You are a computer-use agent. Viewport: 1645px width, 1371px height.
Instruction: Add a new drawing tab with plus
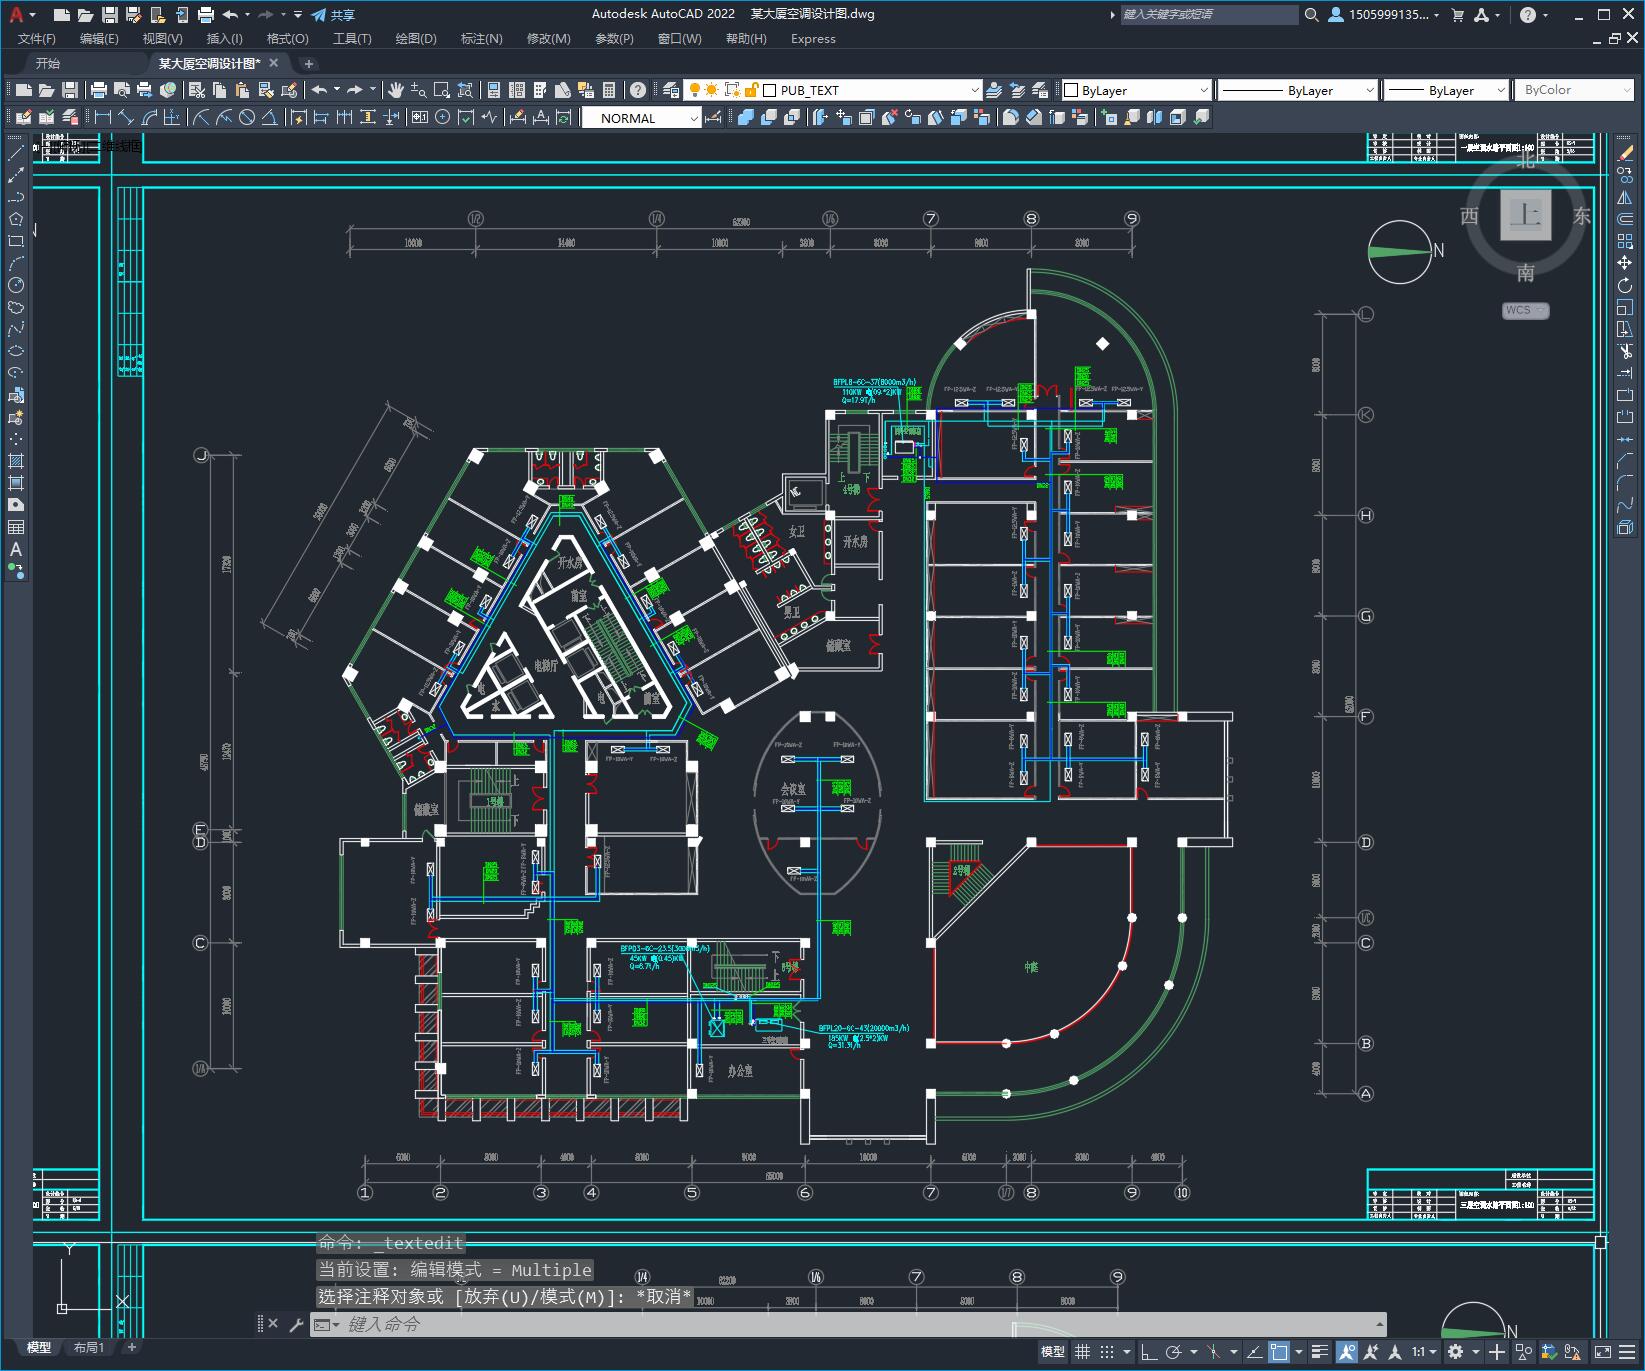tap(309, 63)
